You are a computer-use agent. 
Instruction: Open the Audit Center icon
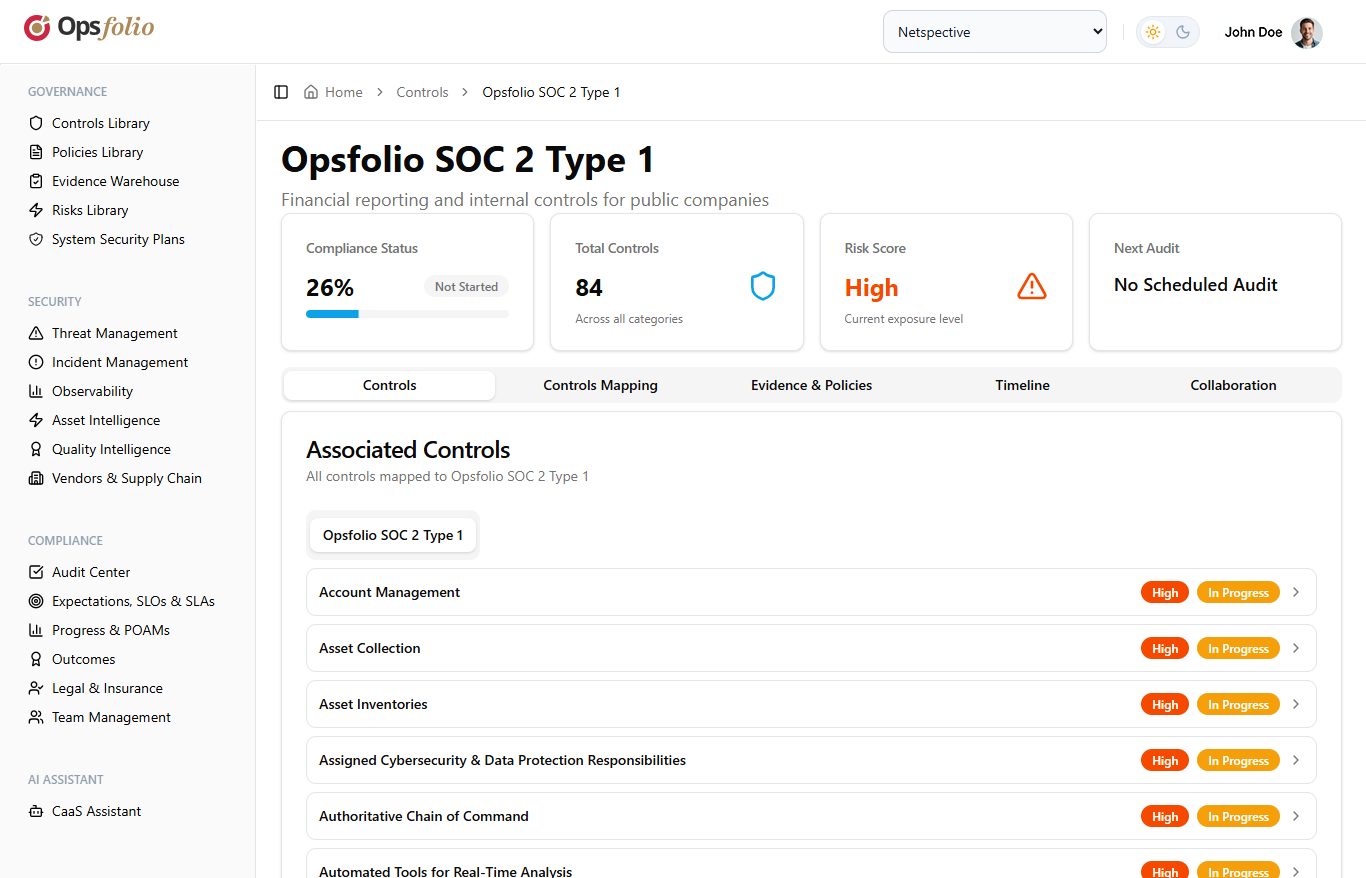tap(35, 571)
